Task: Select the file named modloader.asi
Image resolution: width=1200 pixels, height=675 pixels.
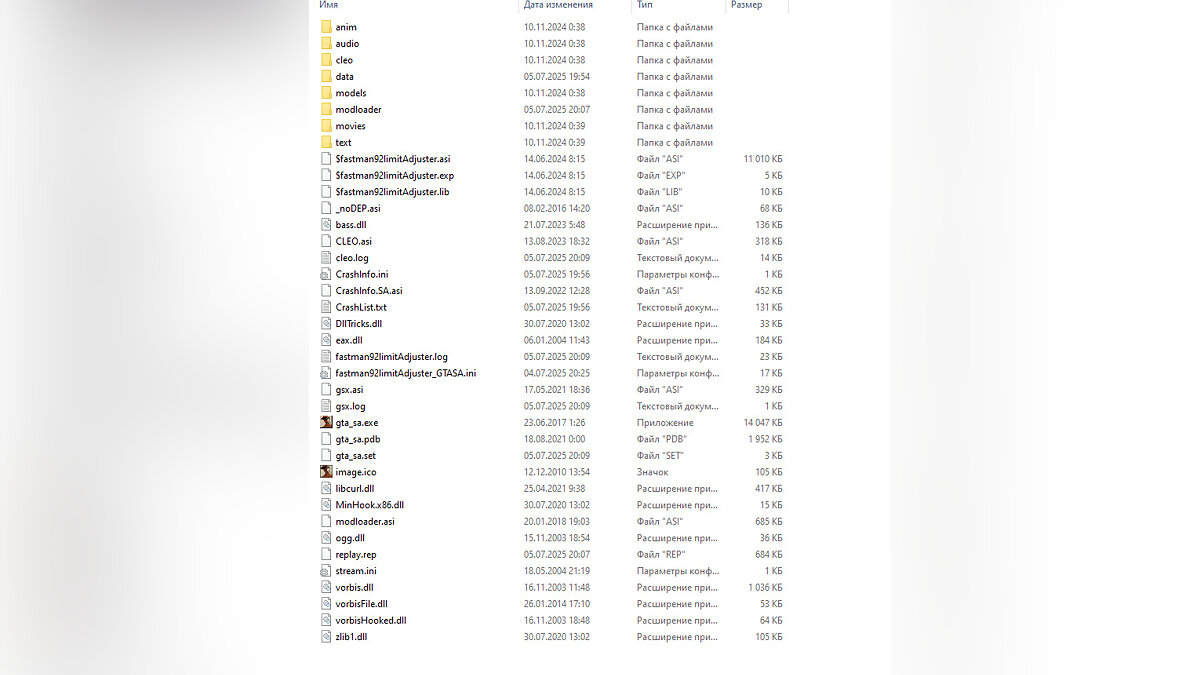Action: 365,521
